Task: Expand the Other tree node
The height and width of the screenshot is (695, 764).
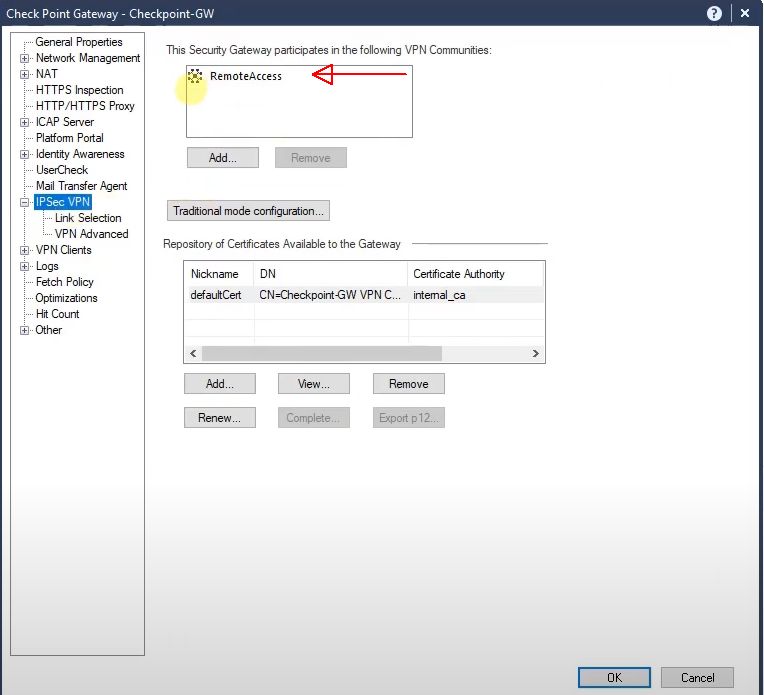Action: 24,330
